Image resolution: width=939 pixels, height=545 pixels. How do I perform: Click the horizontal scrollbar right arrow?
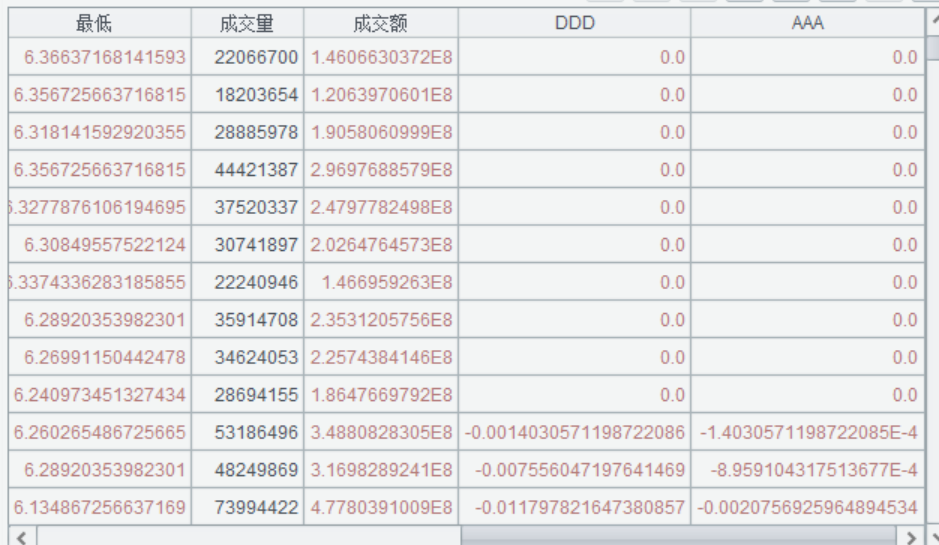click(x=911, y=537)
